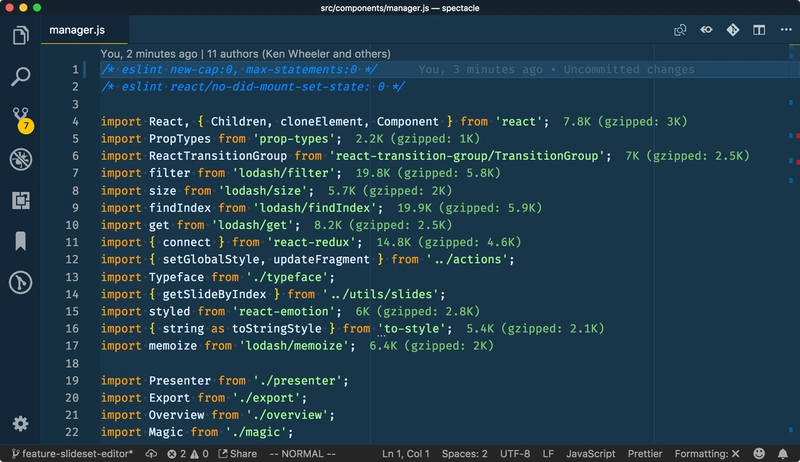Click 'ReactTransitionGroup' identifier on line 6
Image resolution: width=800 pixels, height=462 pixels.
point(218,156)
